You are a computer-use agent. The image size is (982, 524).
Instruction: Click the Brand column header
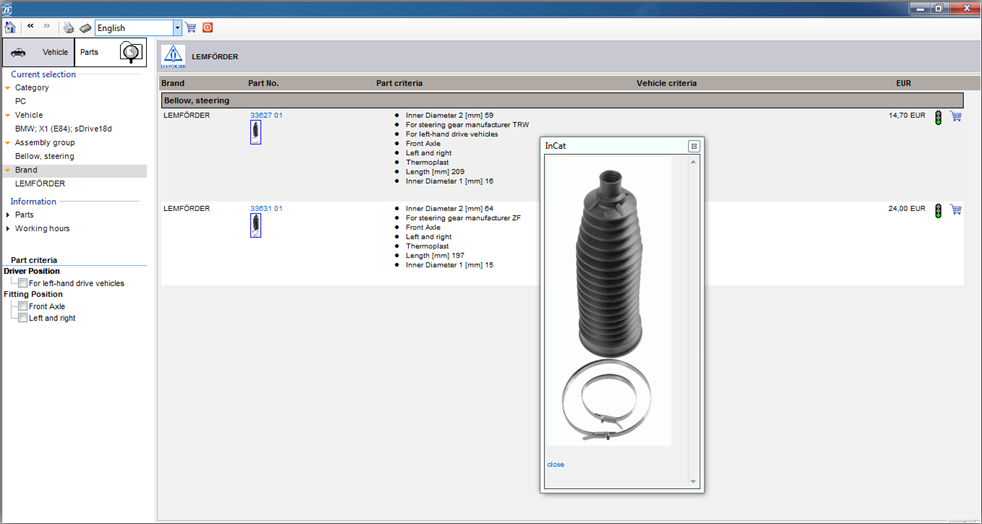(x=173, y=83)
